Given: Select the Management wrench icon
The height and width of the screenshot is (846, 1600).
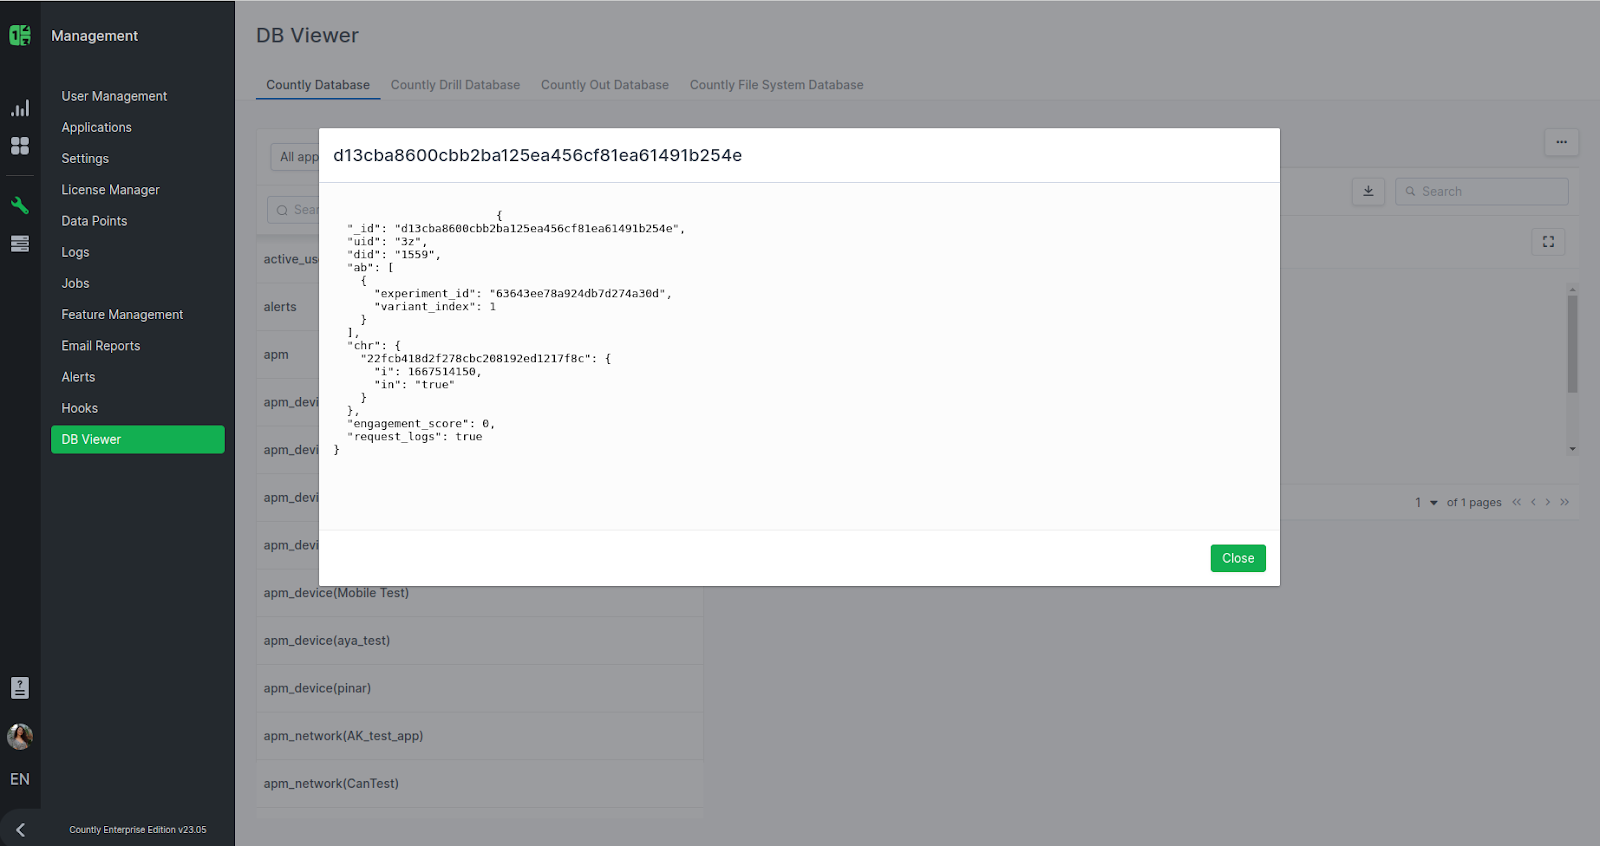Looking at the screenshot, I should (20, 205).
